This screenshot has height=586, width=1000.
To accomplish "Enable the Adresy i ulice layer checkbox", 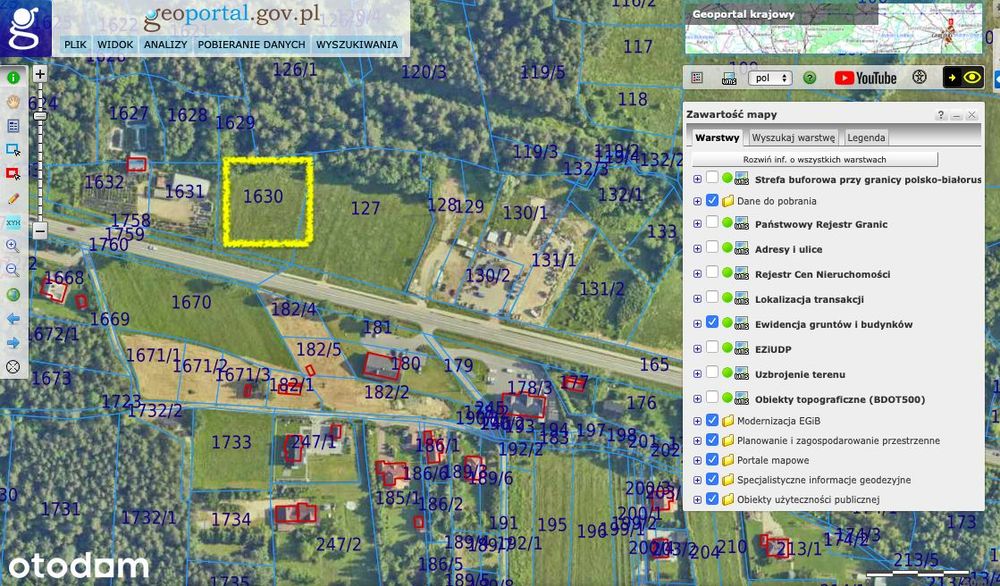I will 712,247.
